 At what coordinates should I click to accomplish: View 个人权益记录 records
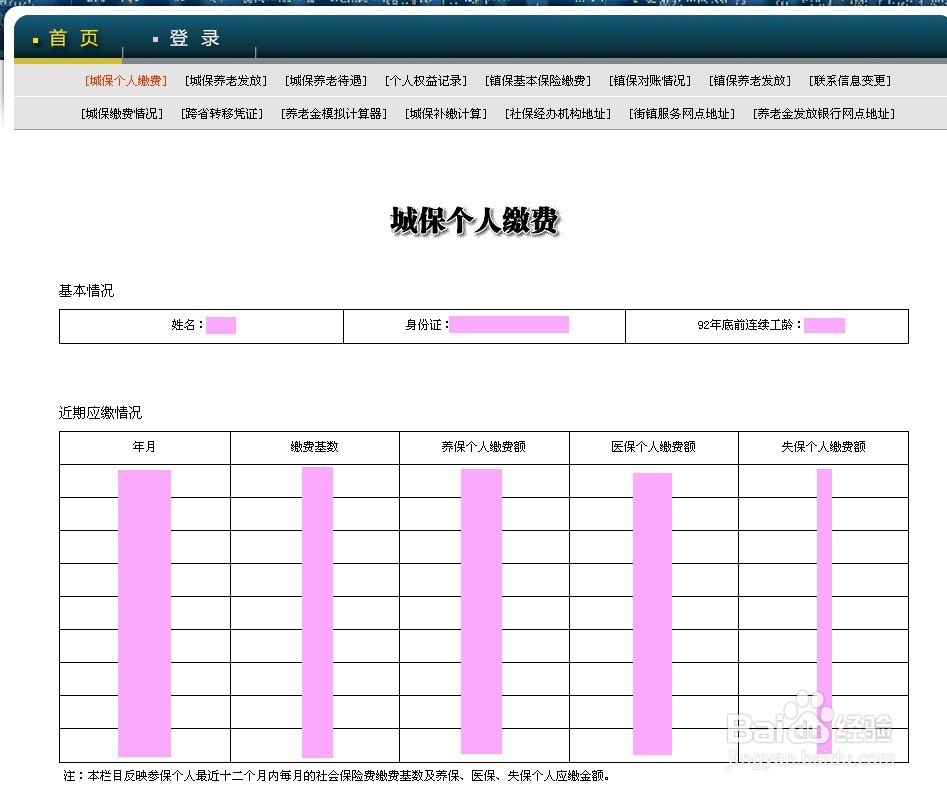pos(424,80)
